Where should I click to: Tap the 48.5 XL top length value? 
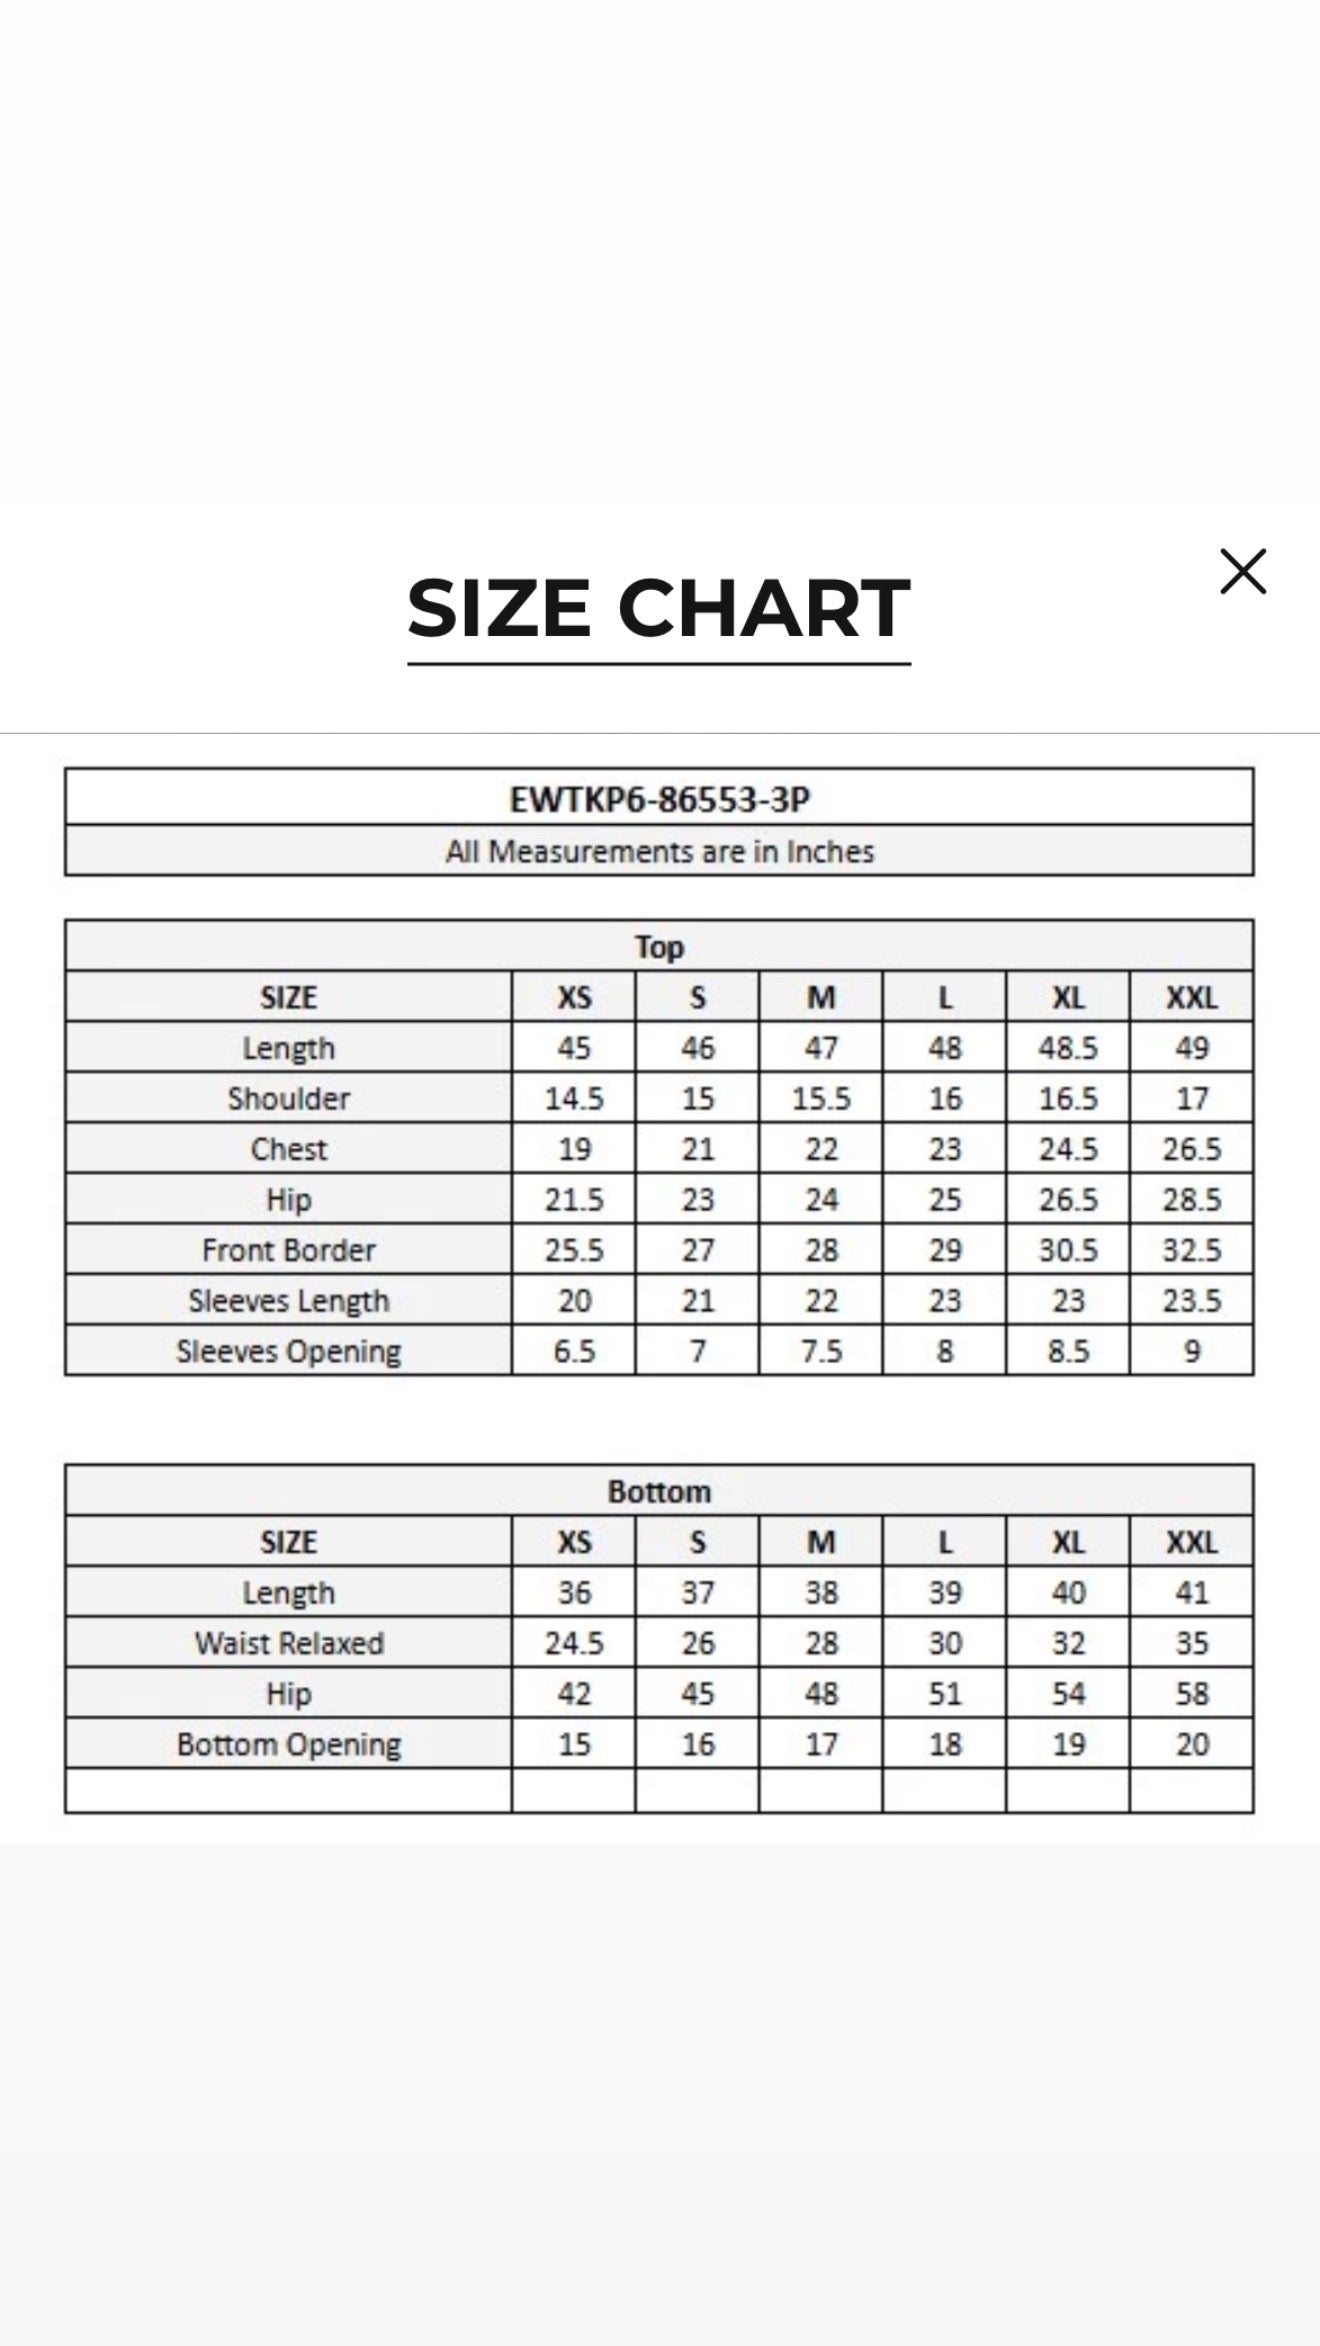[1068, 1048]
